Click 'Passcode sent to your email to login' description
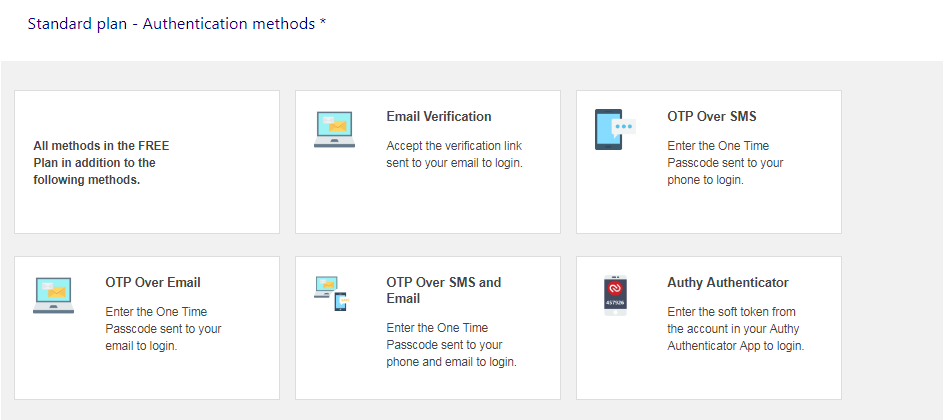 click(x=164, y=329)
